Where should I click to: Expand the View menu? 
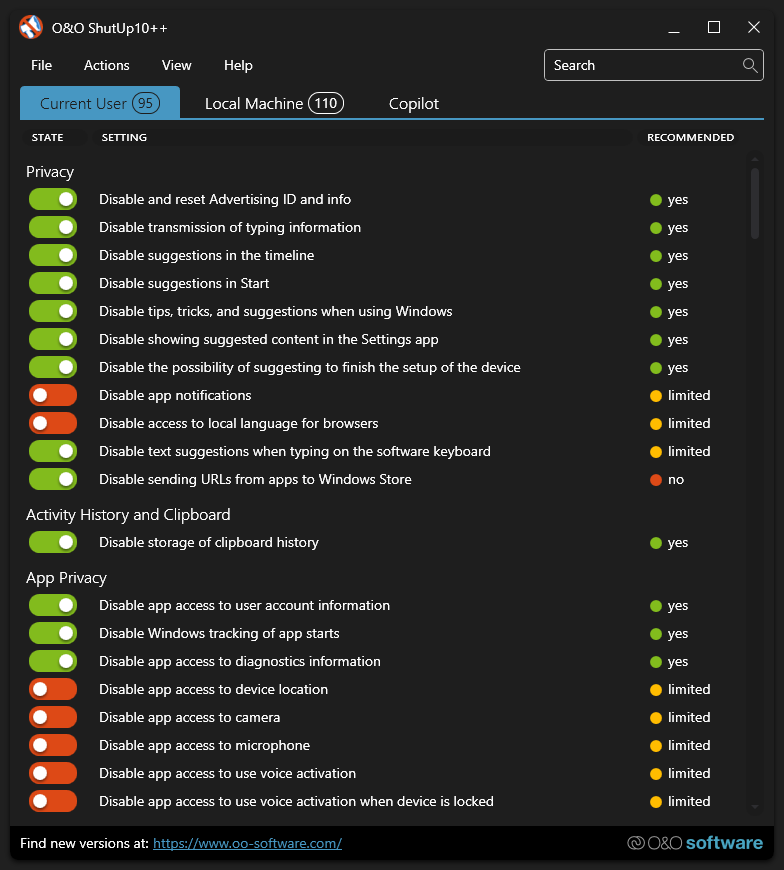(x=176, y=66)
